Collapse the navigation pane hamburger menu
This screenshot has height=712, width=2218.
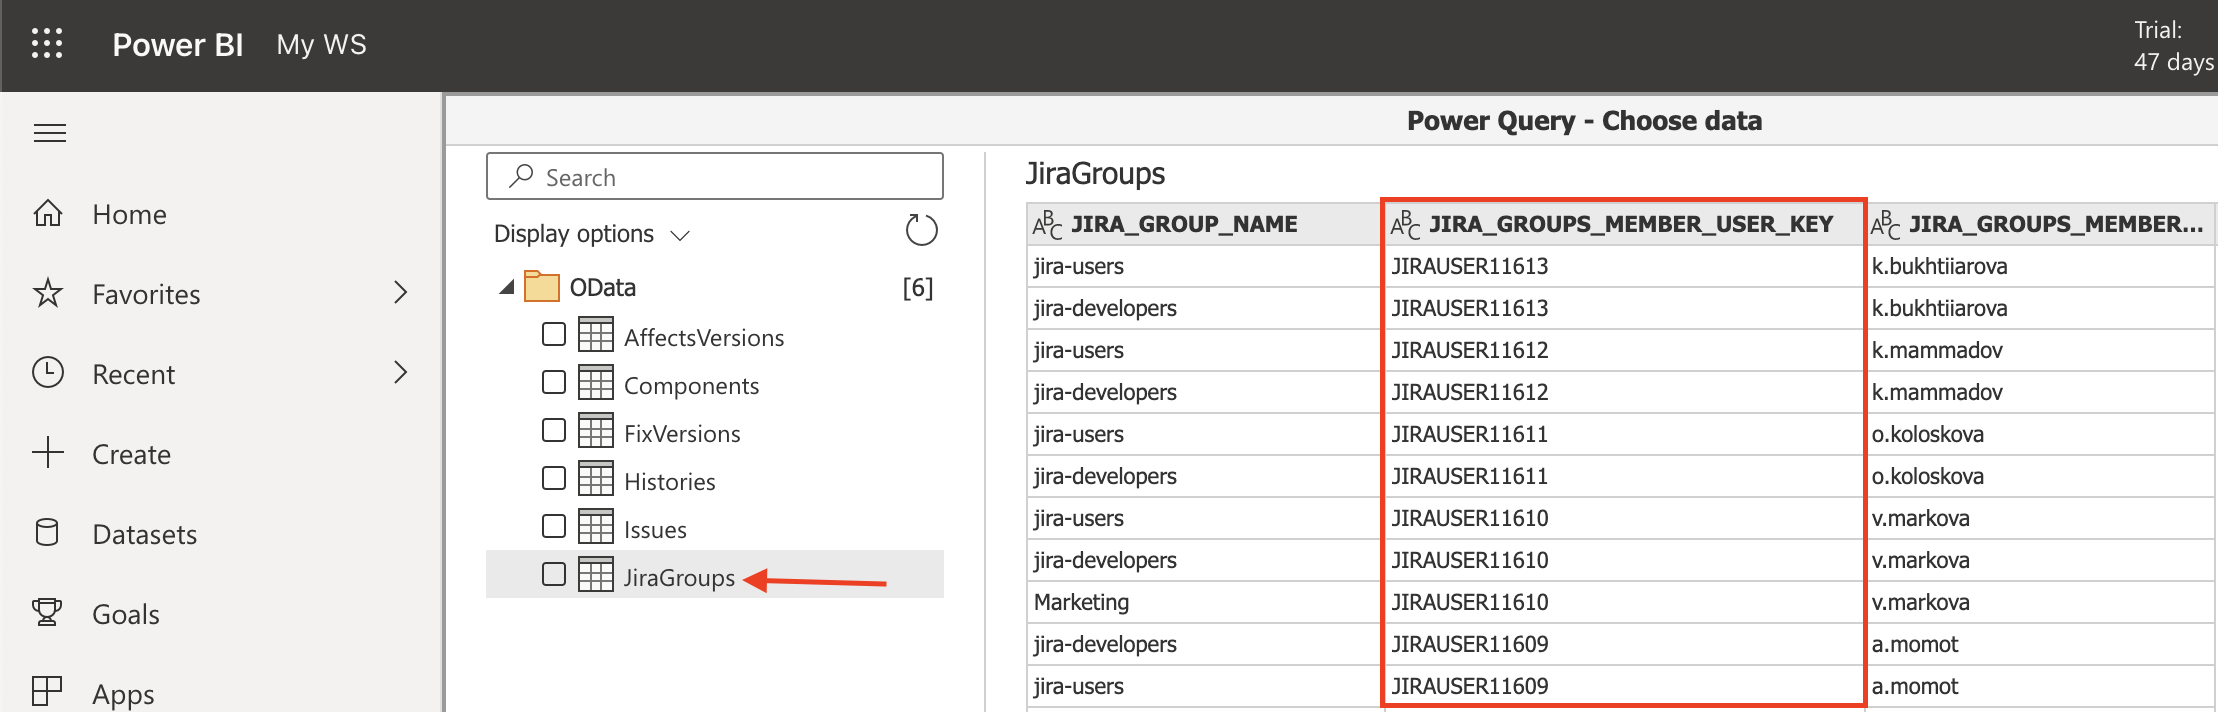(x=50, y=133)
